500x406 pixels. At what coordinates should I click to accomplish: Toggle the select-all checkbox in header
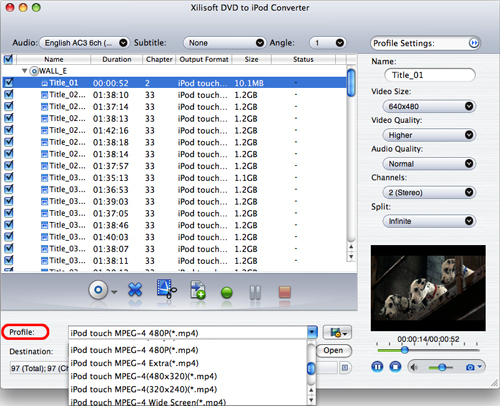[8, 59]
